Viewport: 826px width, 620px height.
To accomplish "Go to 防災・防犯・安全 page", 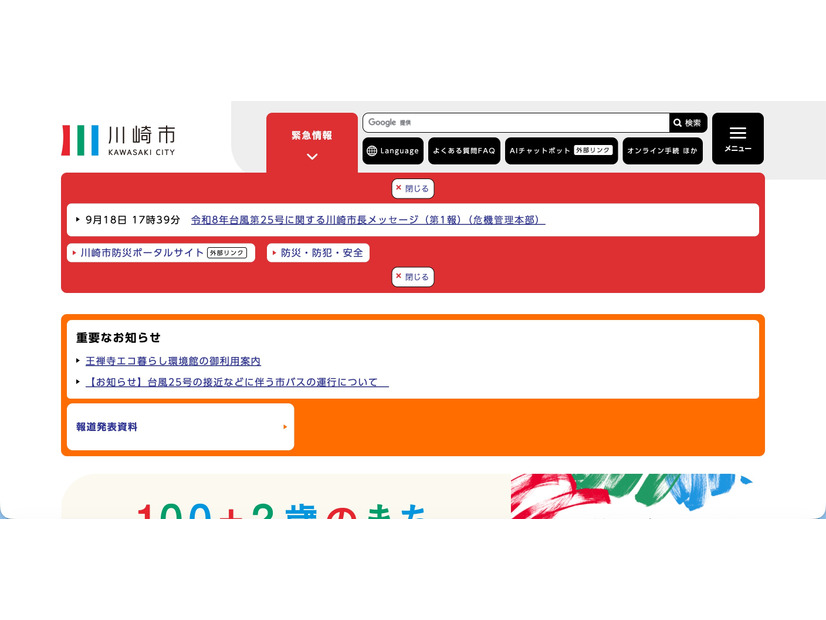I will coord(318,253).
